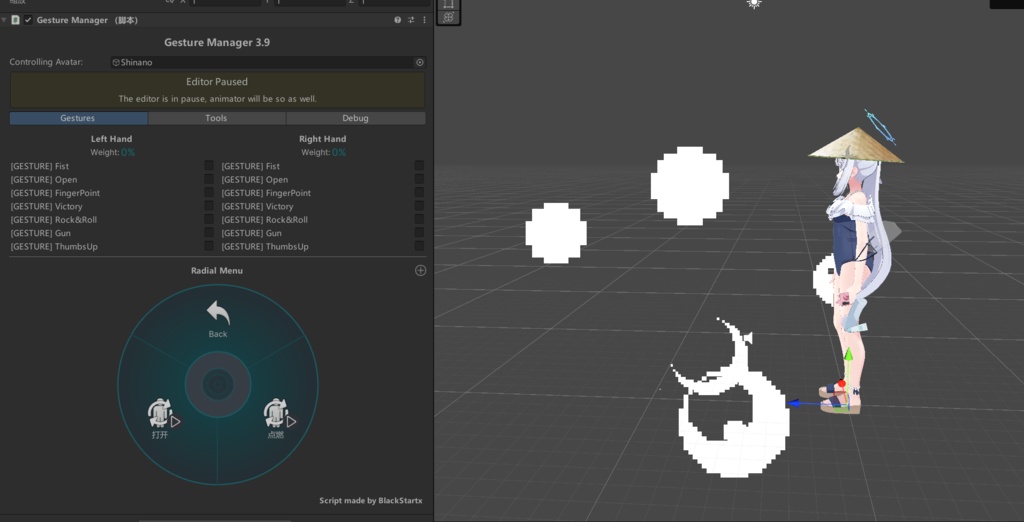Enable Left Hand FingerPoint gesture checkbox
The image size is (1024, 522).
click(x=209, y=193)
